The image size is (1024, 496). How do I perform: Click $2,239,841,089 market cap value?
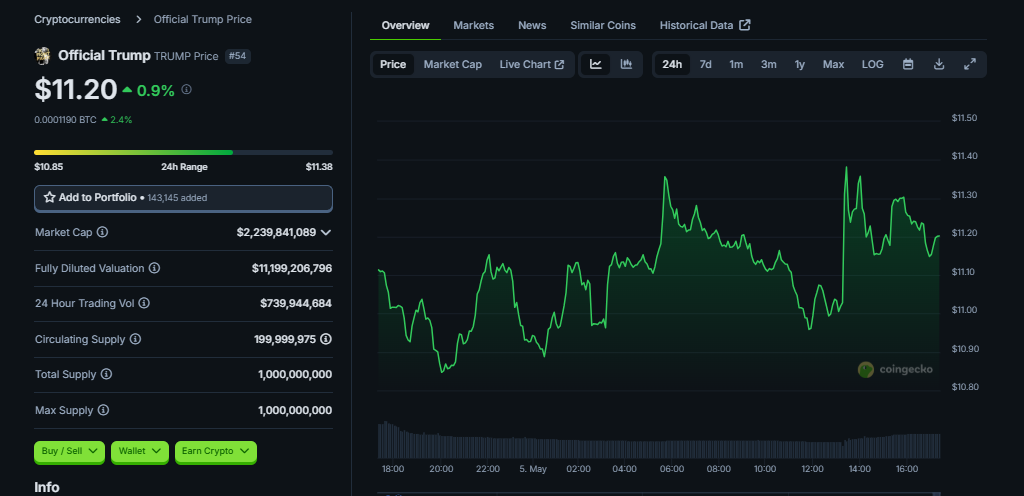click(276, 232)
